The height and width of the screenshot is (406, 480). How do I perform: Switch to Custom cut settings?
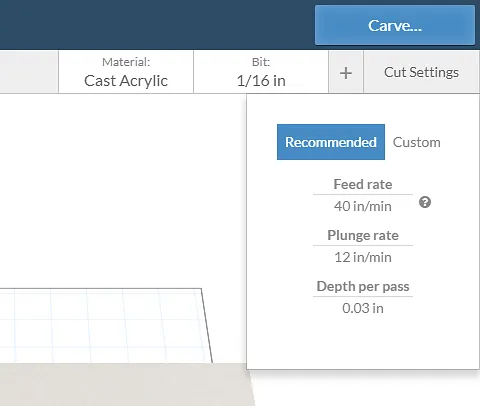click(x=416, y=142)
